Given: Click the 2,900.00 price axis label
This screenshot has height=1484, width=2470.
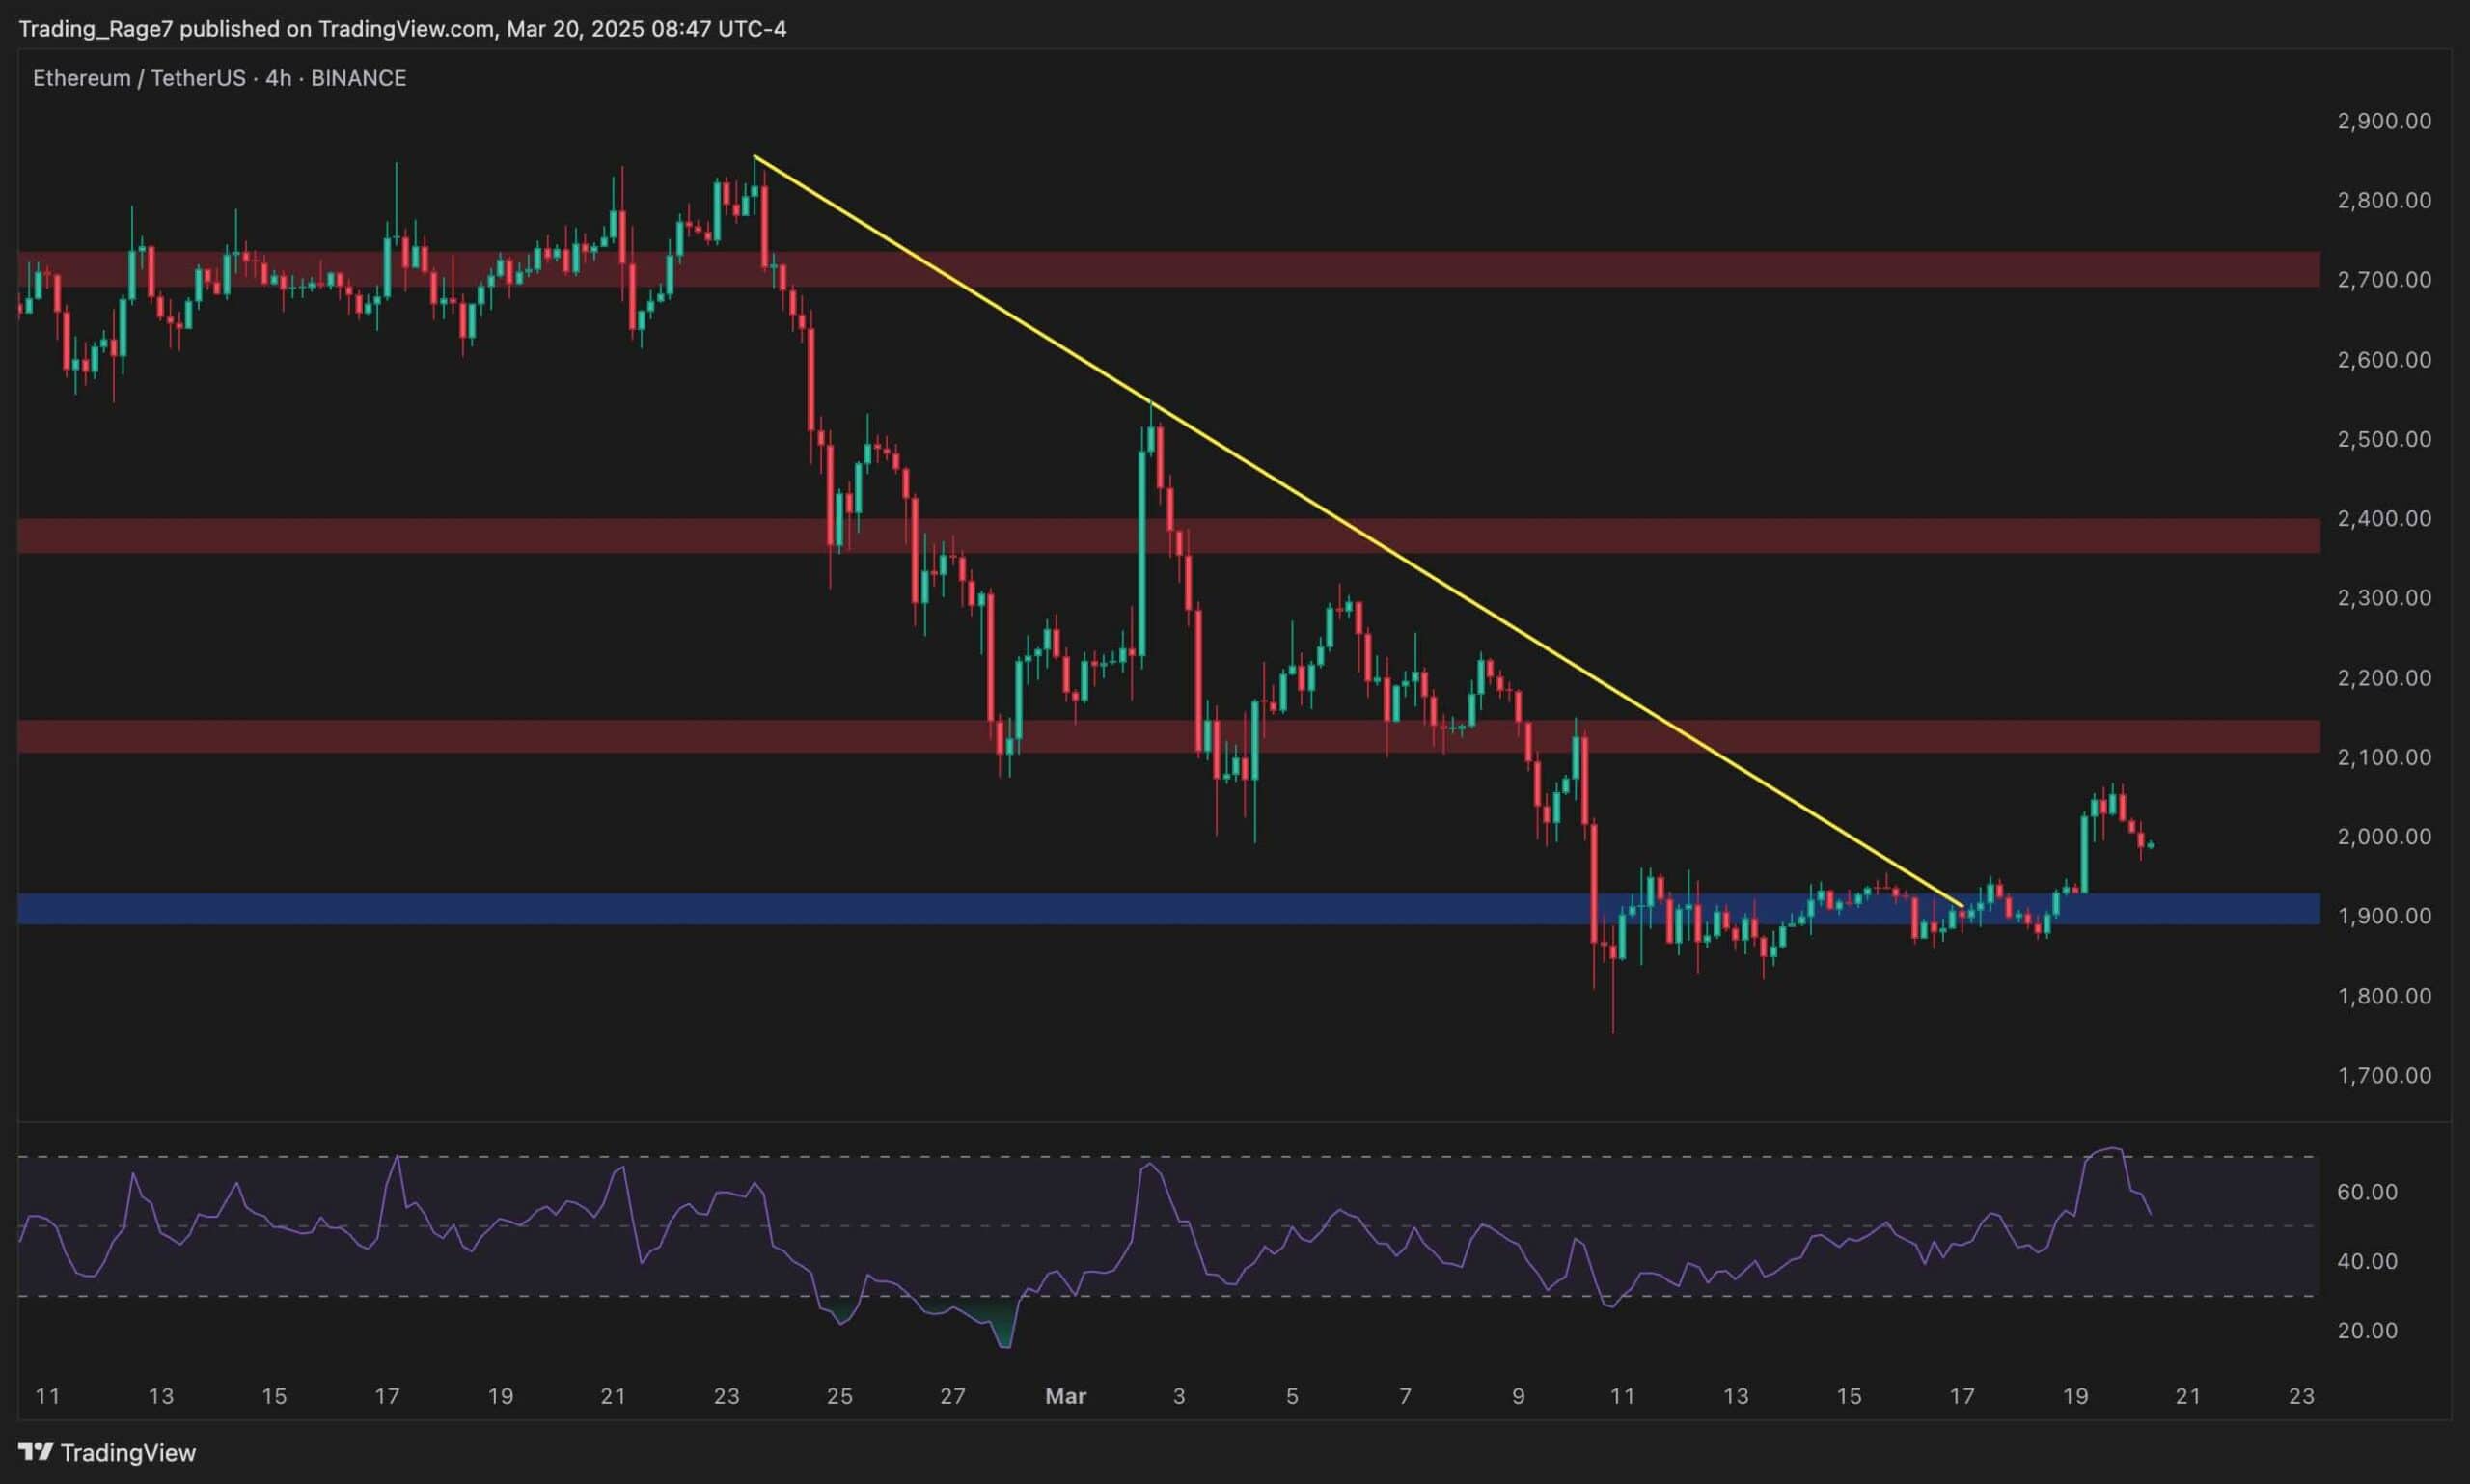Looking at the screenshot, I should coord(2384,121).
